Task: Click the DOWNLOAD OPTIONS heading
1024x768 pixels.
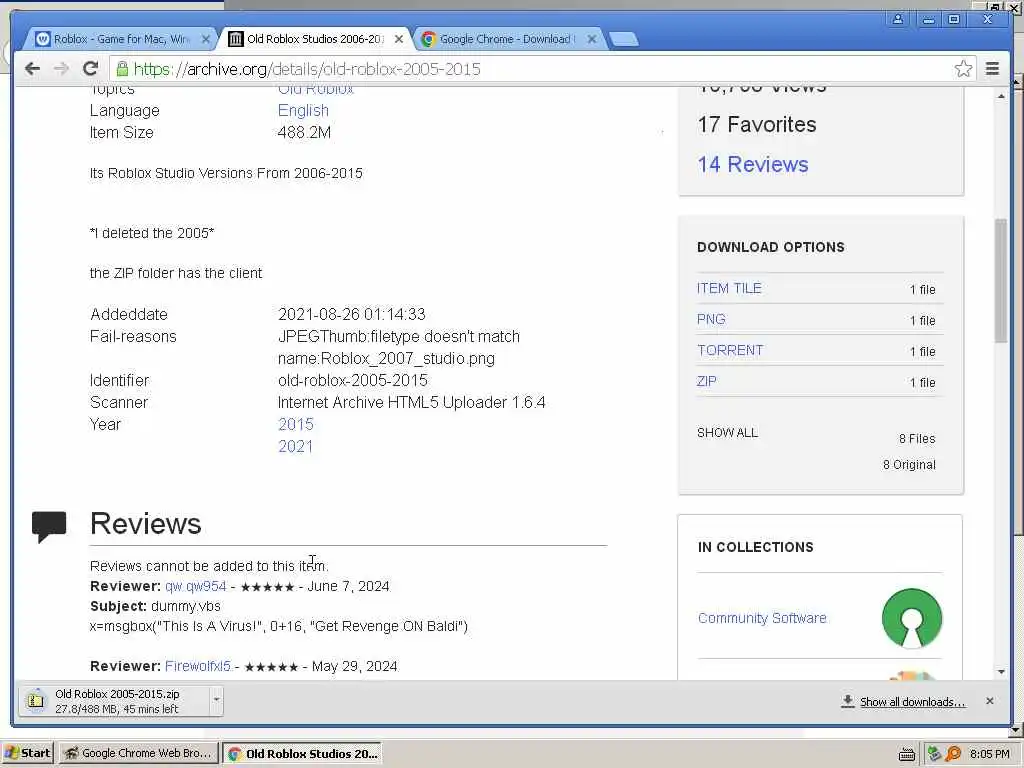Action: [x=771, y=247]
